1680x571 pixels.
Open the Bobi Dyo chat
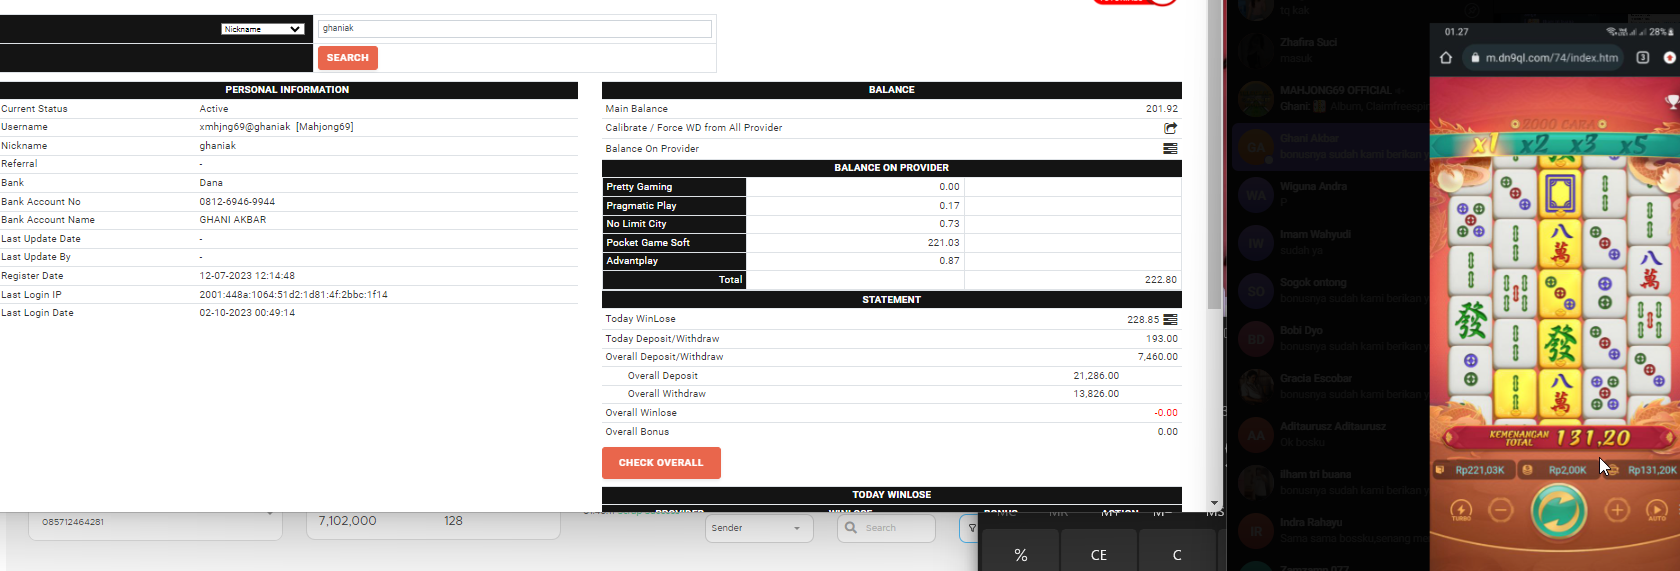click(1330, 338)
